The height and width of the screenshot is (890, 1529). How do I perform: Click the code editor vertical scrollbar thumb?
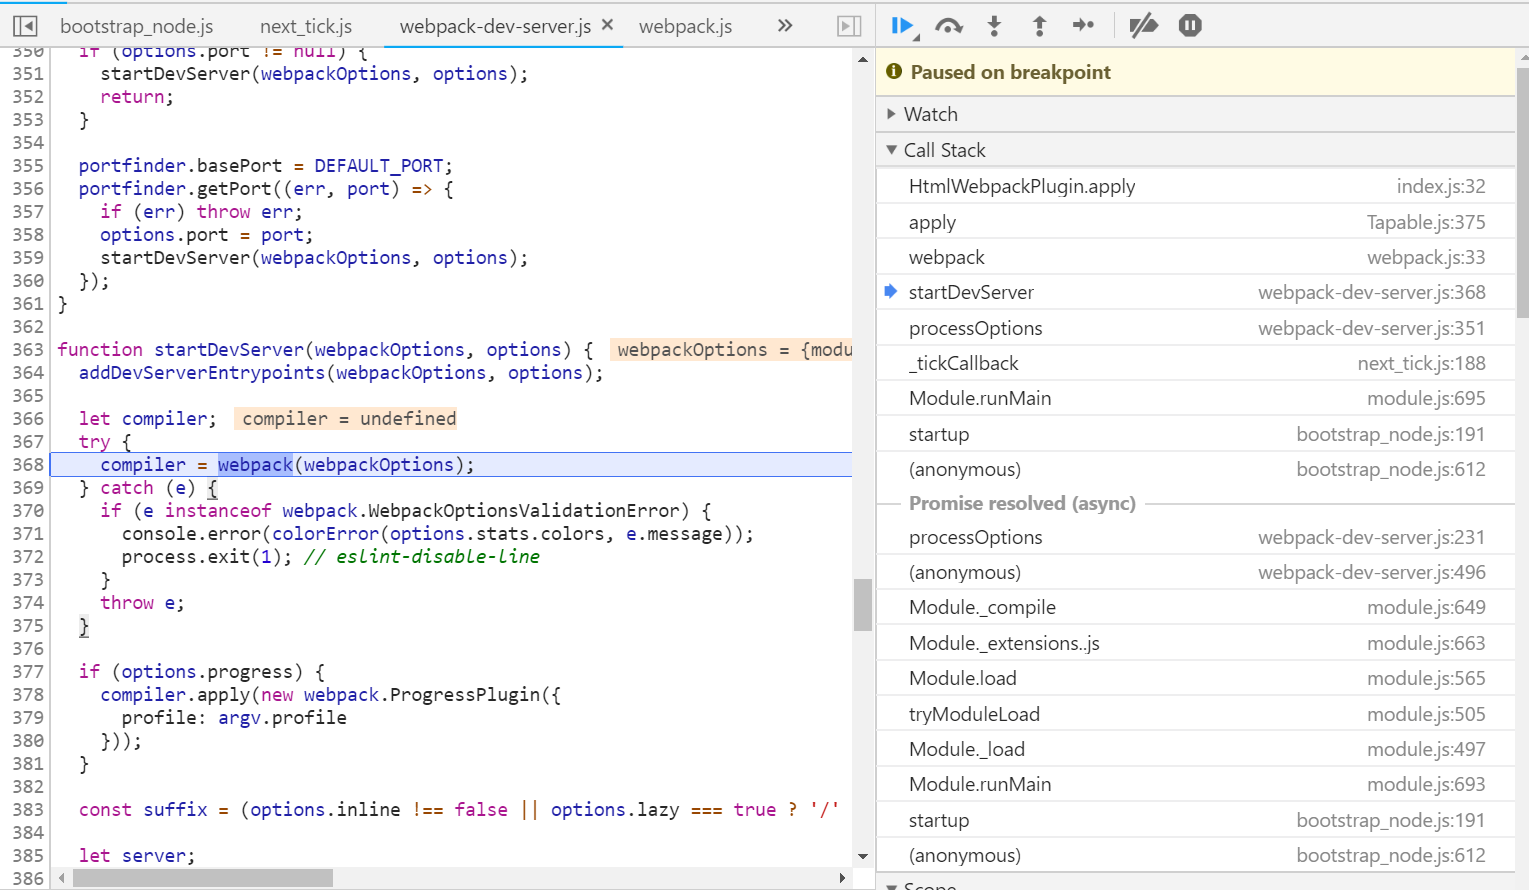(x=863, y=605)
